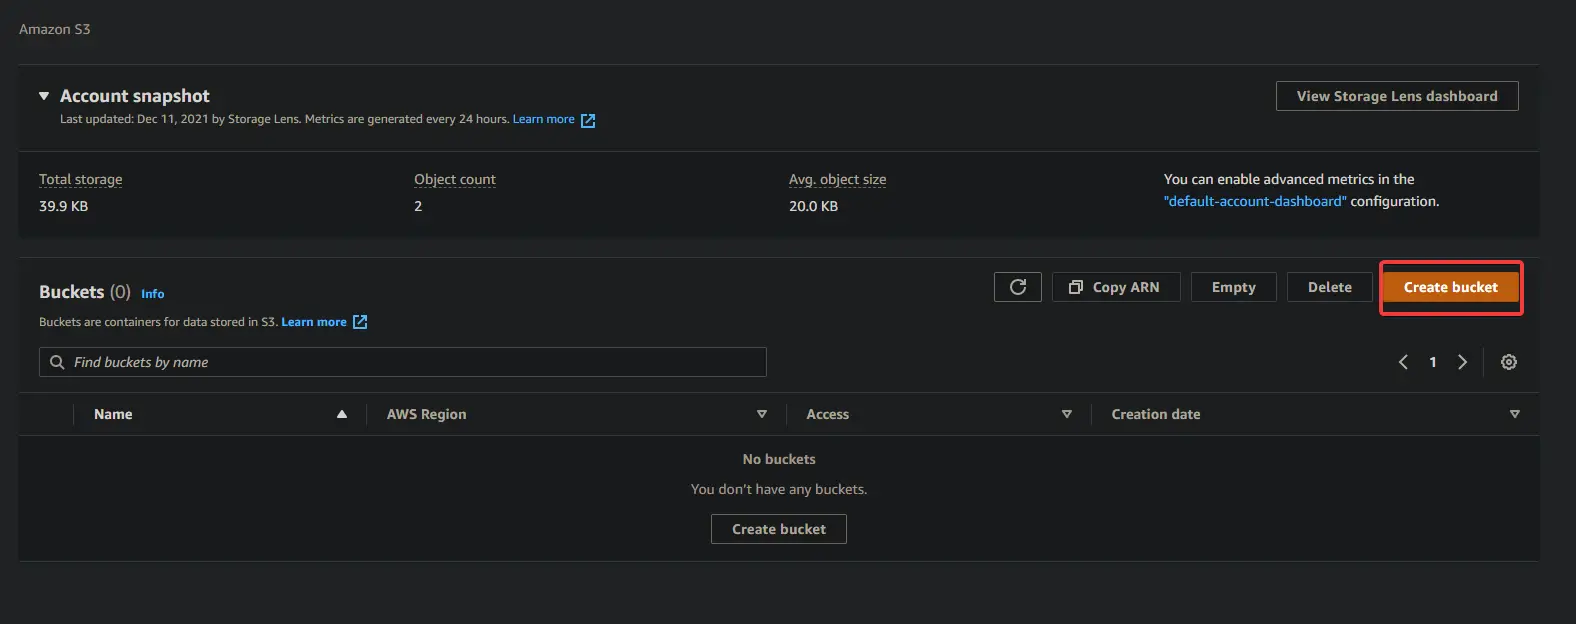Click the Avg. object size label
This screenshot has width=1576, height=624.
point(838,179)
